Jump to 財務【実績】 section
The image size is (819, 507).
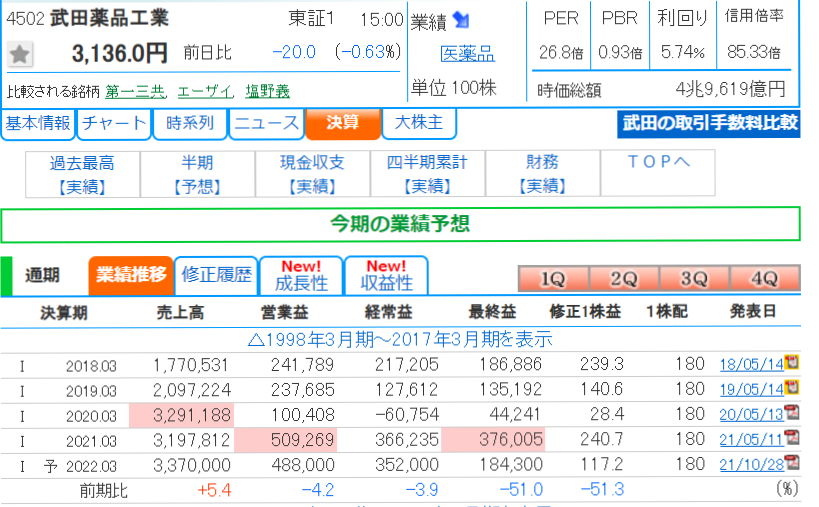[x=543, y=174]
